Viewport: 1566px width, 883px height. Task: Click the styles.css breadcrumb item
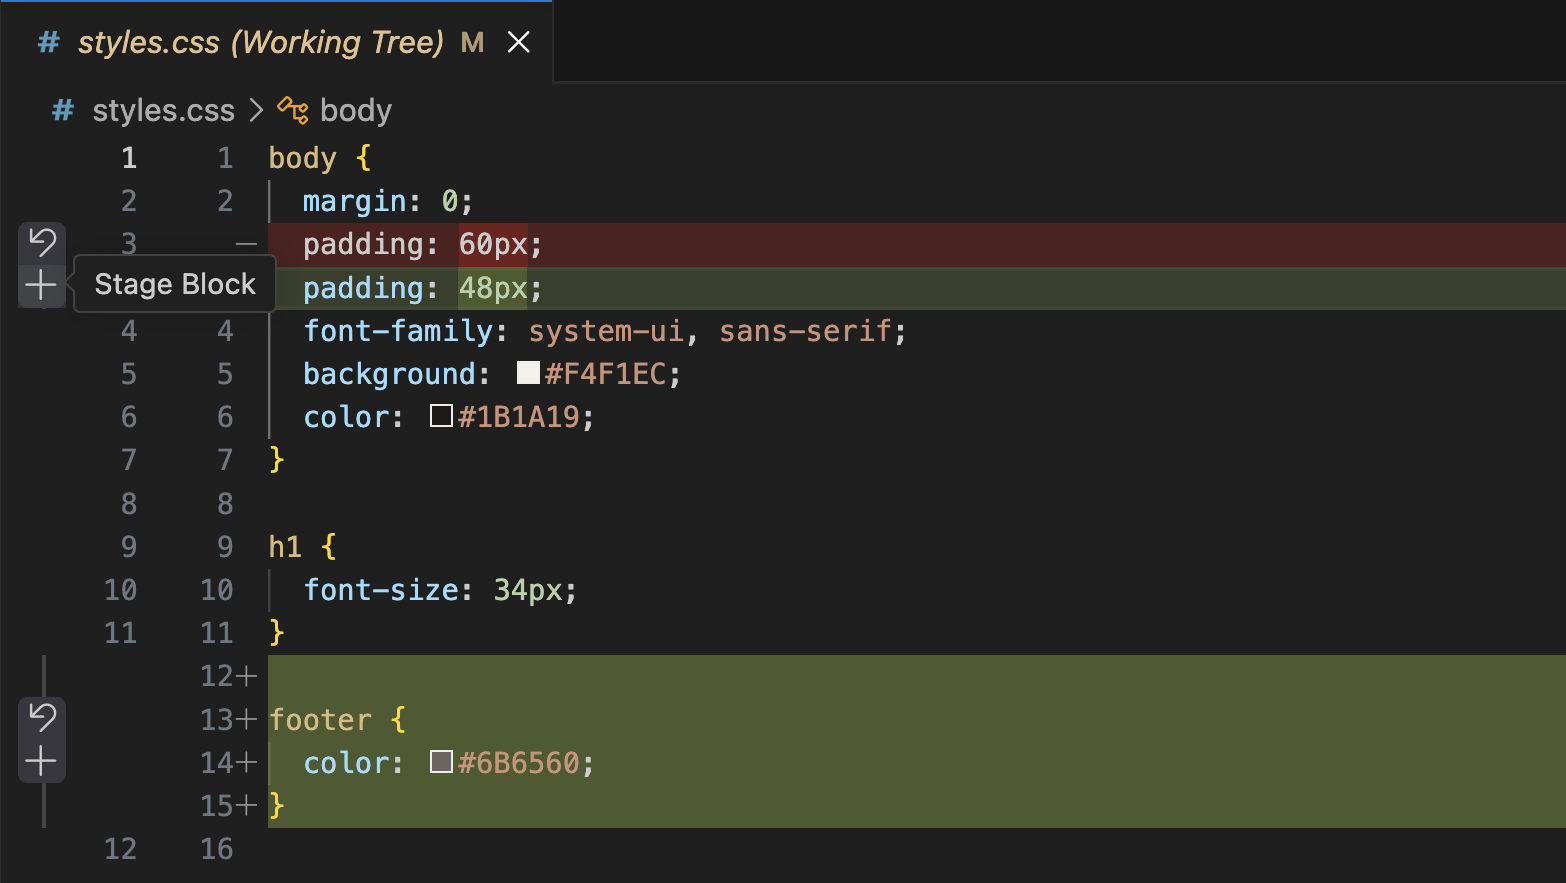(x=164, y=110)
